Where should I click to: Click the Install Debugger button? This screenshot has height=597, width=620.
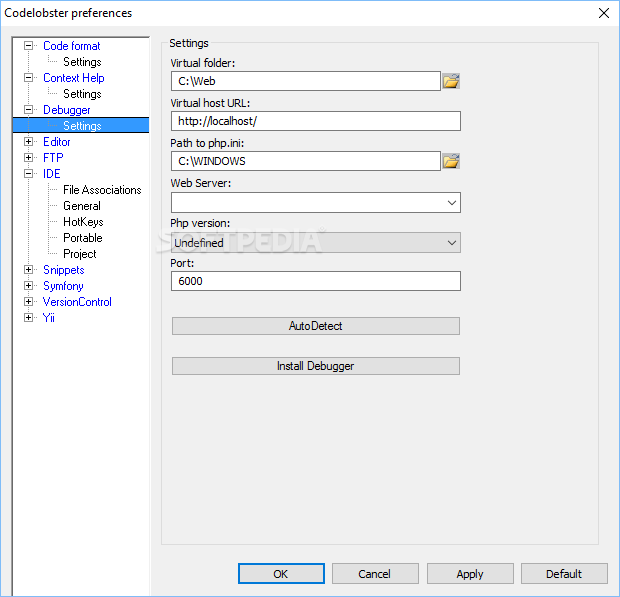316,366
